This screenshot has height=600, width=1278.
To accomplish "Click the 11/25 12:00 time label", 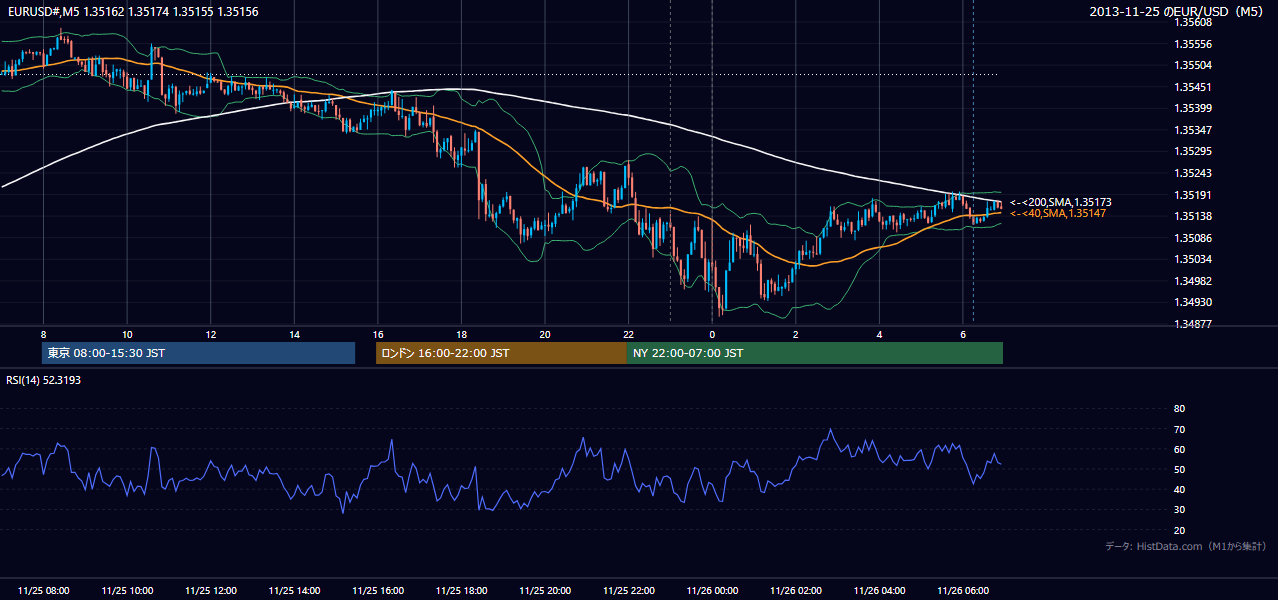I will [x=210, y=591].
